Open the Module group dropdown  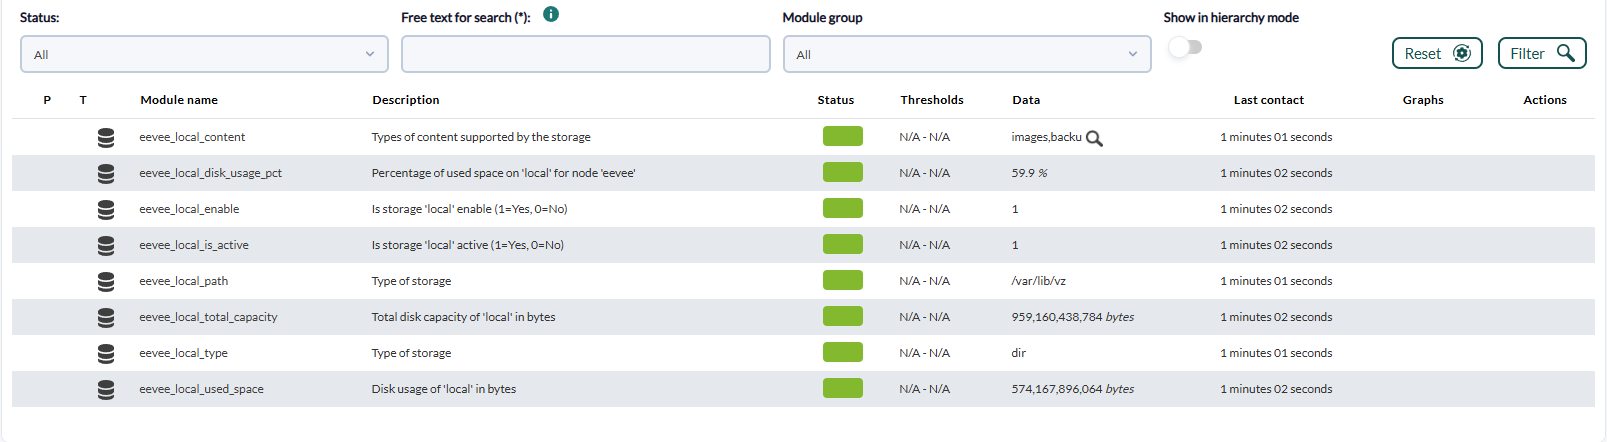tap(967, 54)
